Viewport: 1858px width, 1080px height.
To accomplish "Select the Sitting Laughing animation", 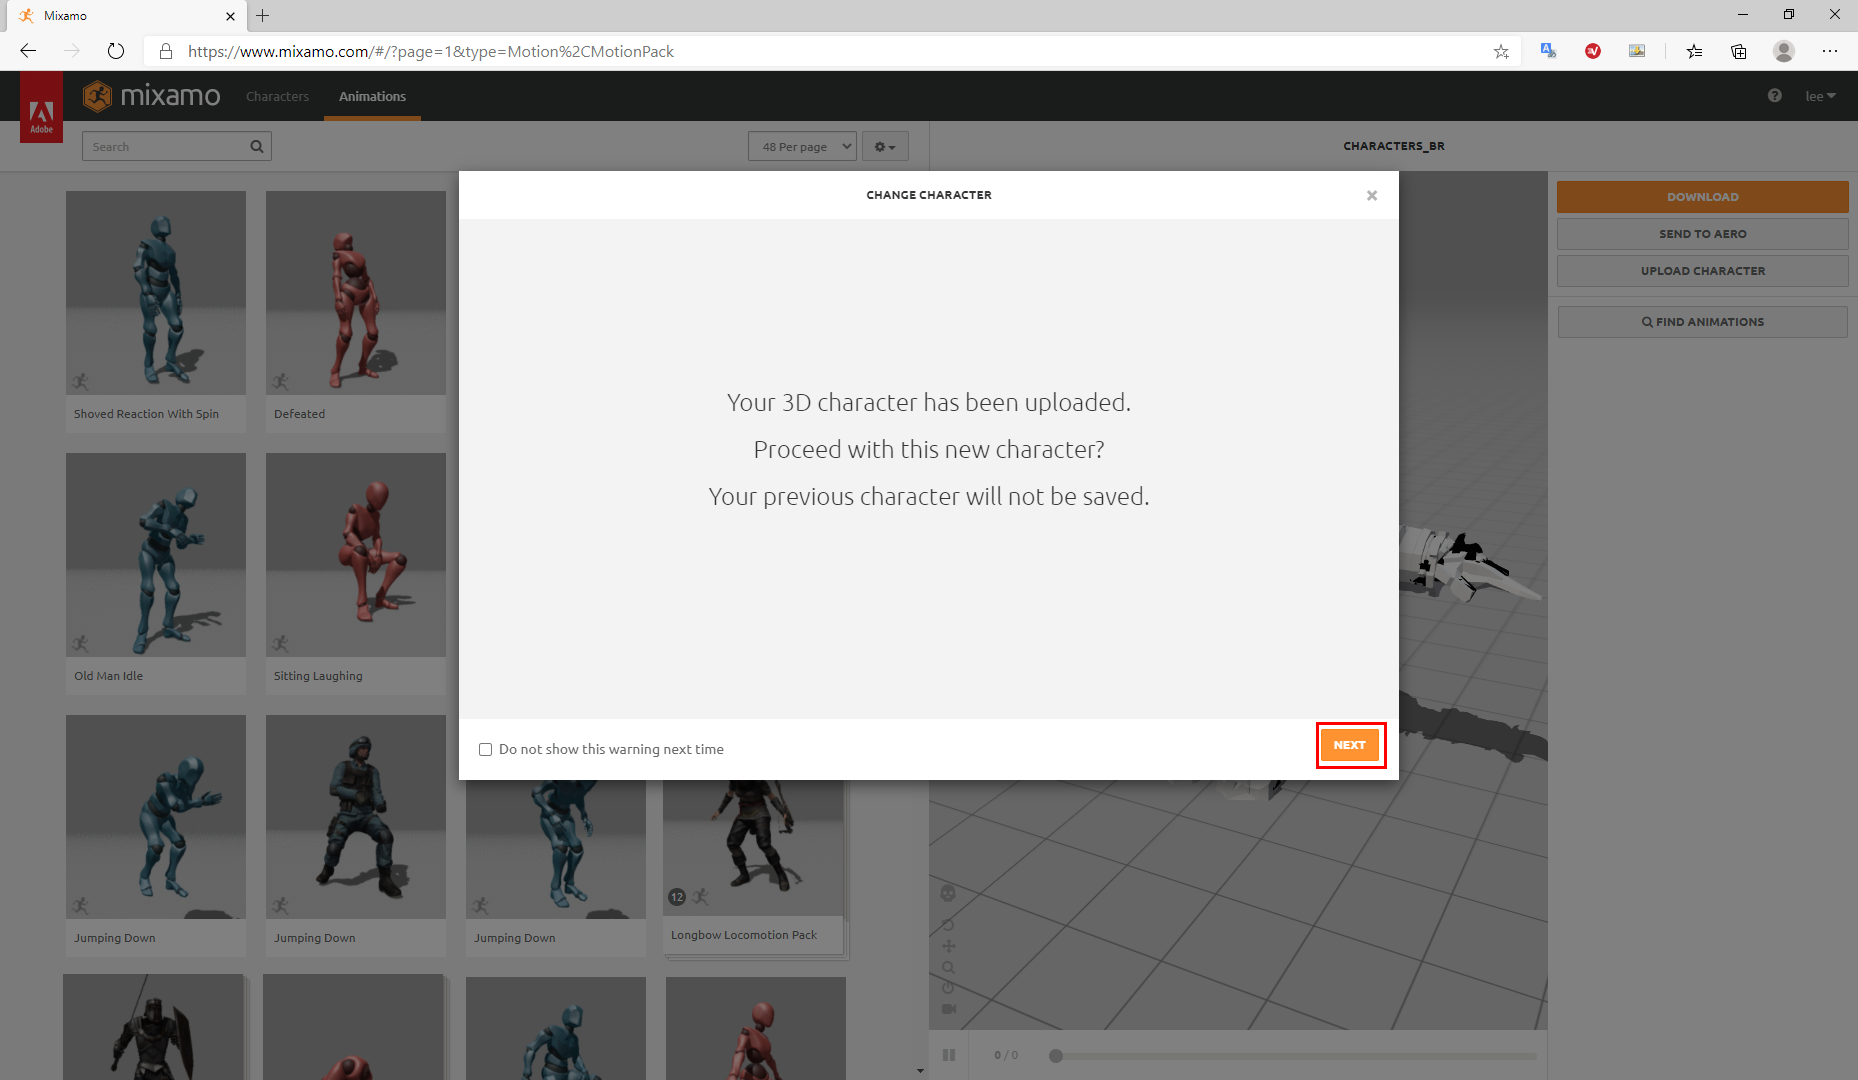I will click(356, 573).
